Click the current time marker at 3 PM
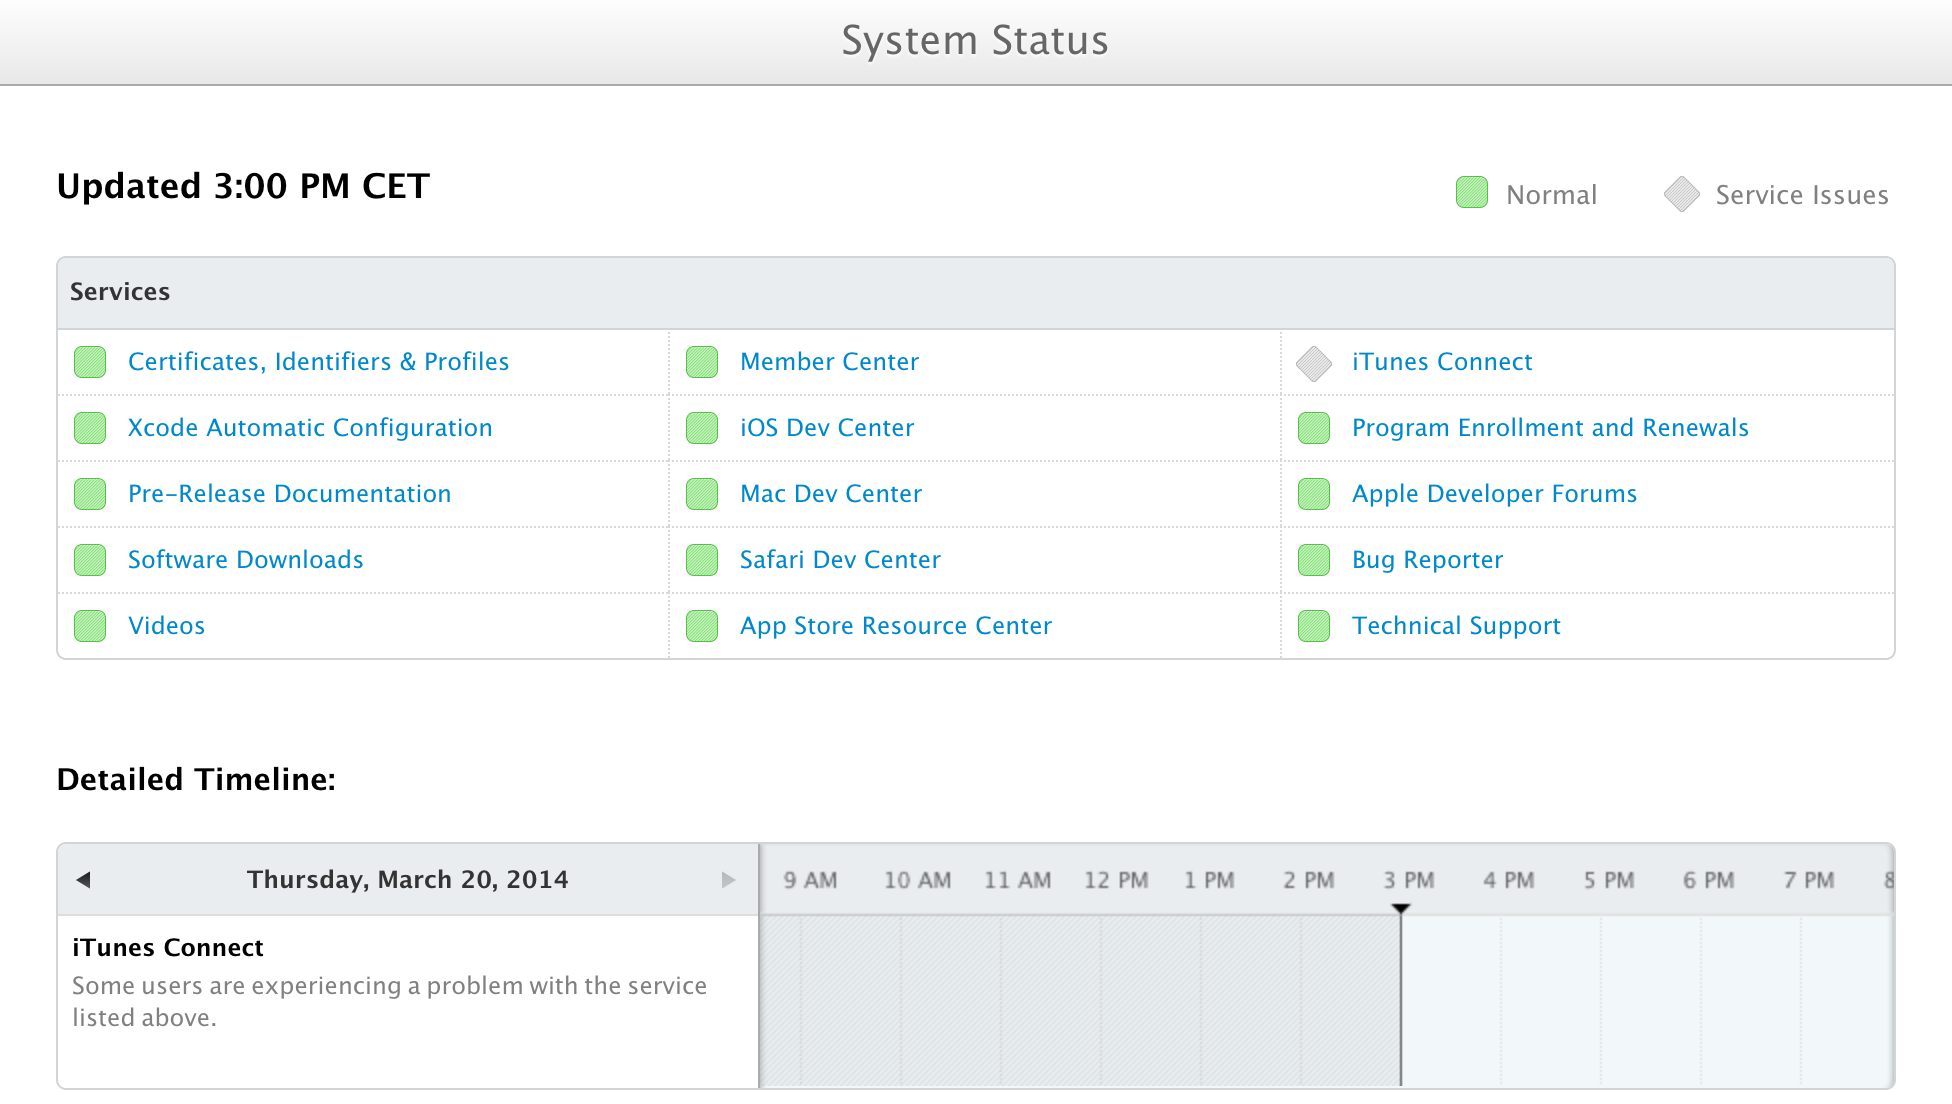 pos(1401,908)
